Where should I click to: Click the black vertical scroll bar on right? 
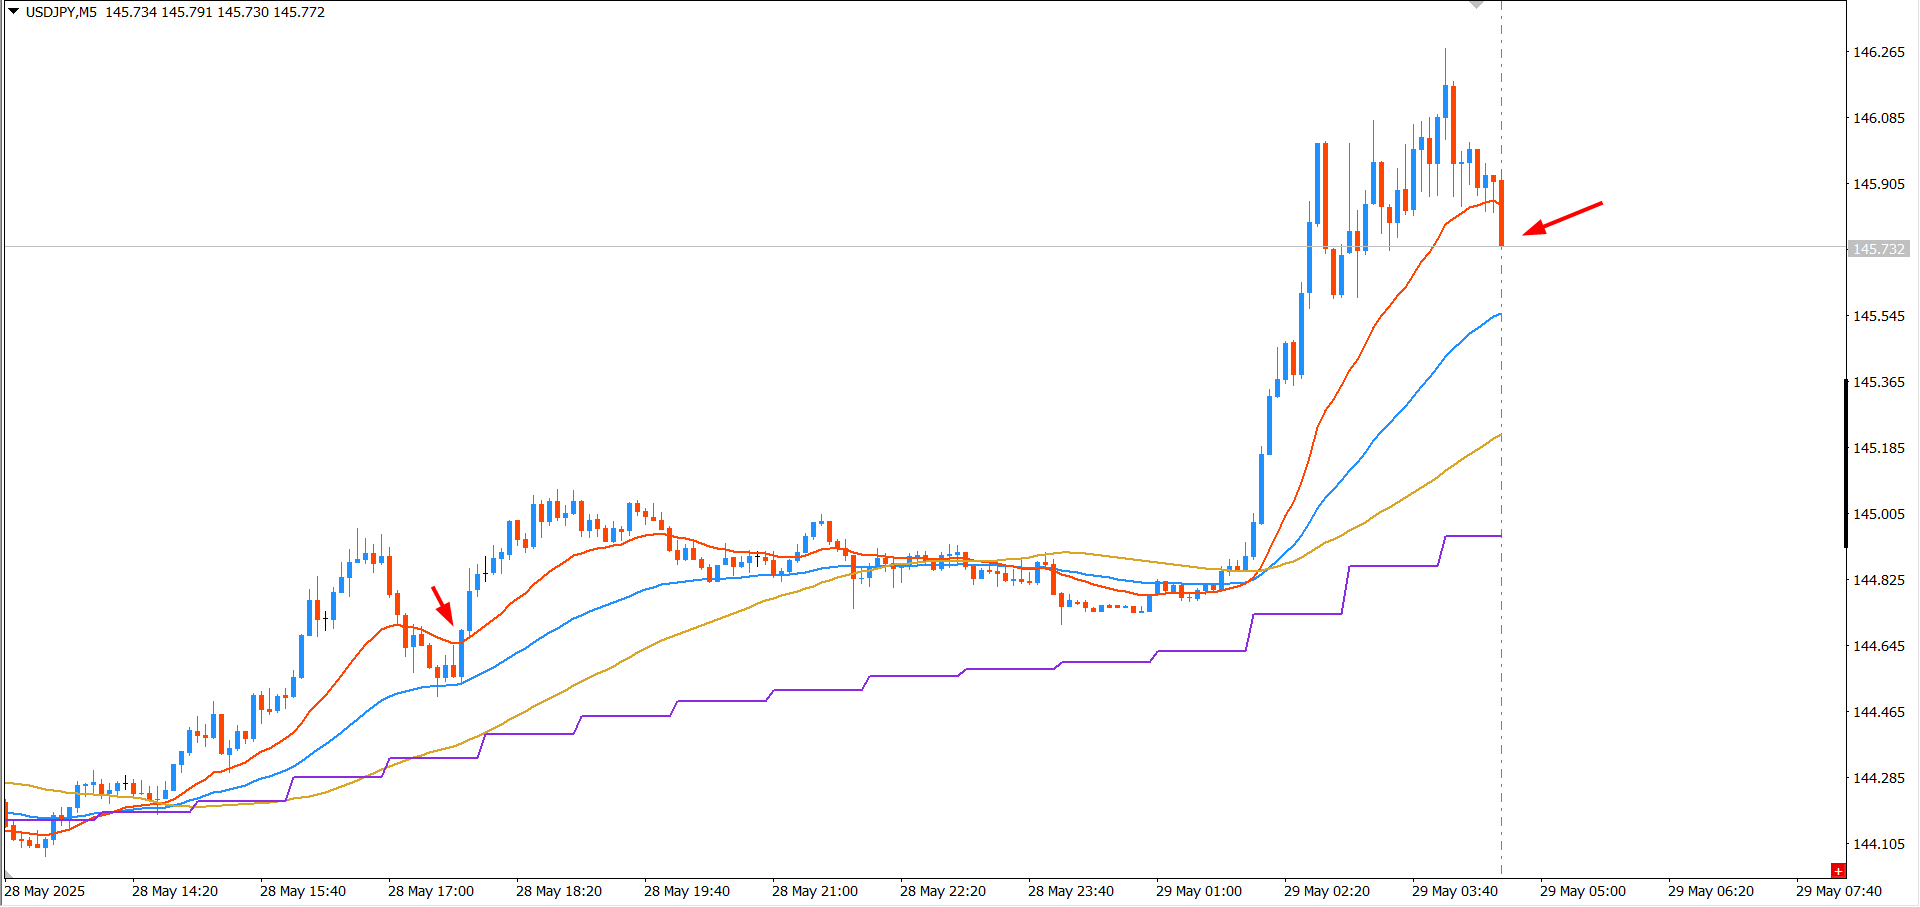click(x=1845, y=463)
